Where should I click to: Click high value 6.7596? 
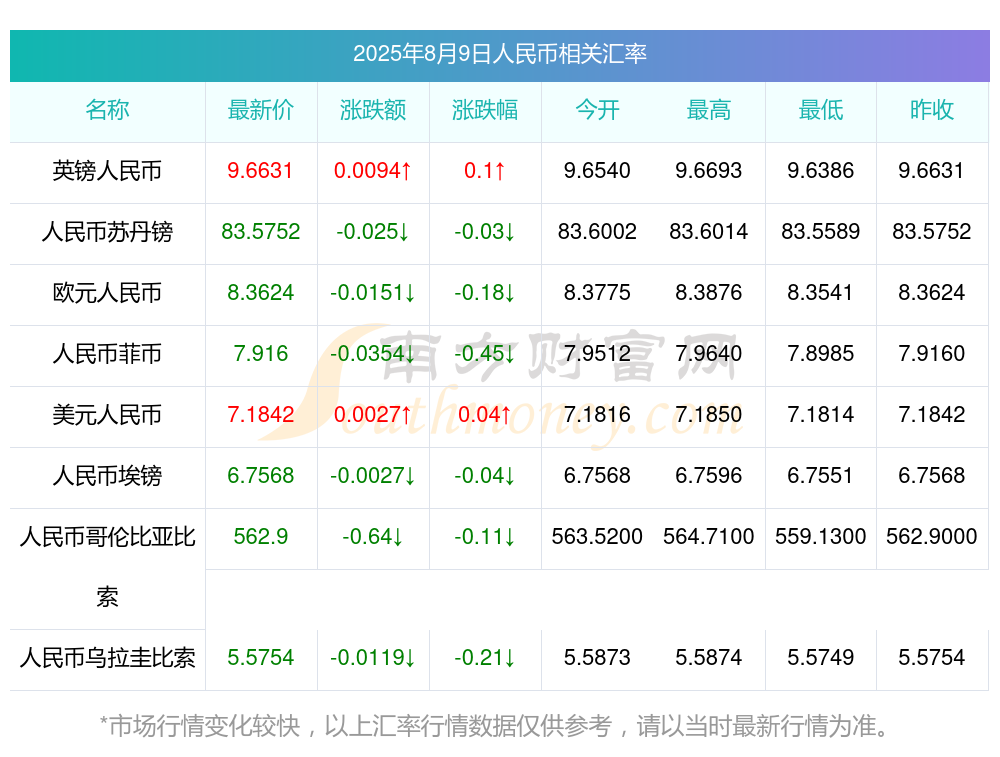[x=709, y=476]
